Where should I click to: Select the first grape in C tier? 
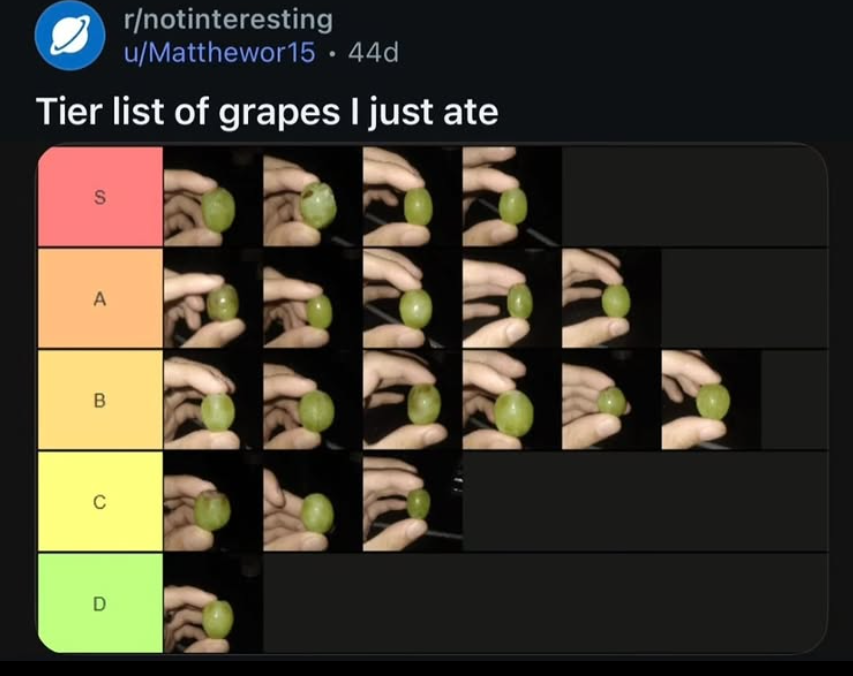pos(212,502)
